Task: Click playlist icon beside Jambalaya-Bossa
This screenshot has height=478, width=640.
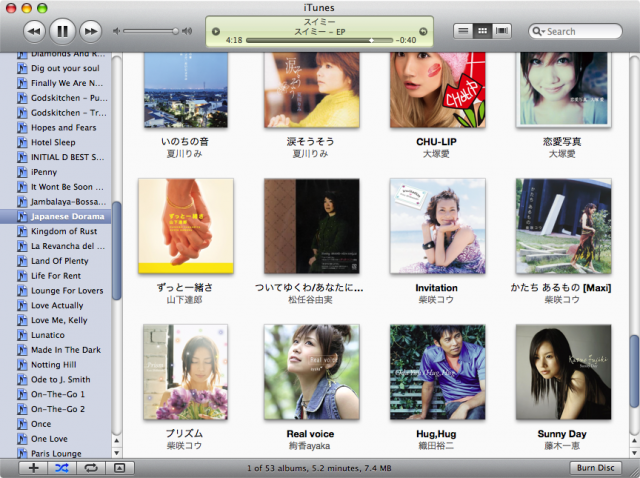Action: point(22,202)
